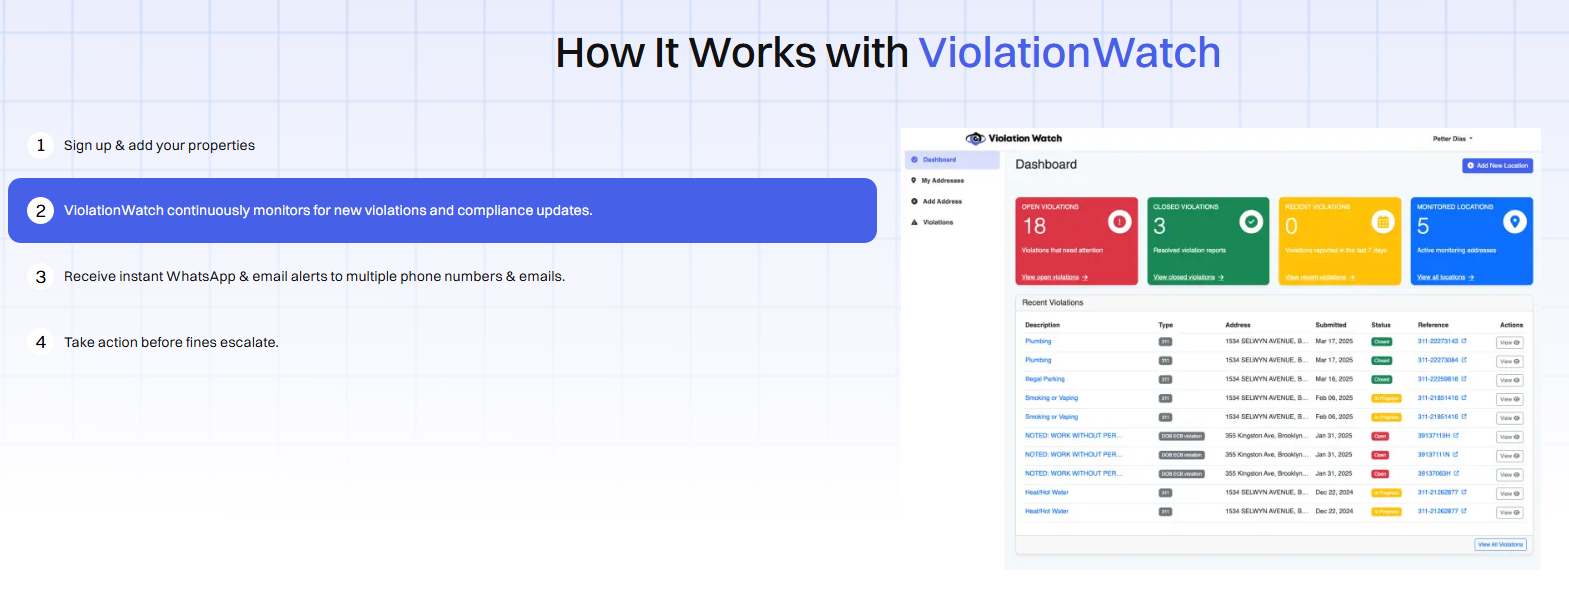Click the map pin icon on Monitored Locations card
This screenshot has width=1569, height=612.
(x=1515, y=221)
